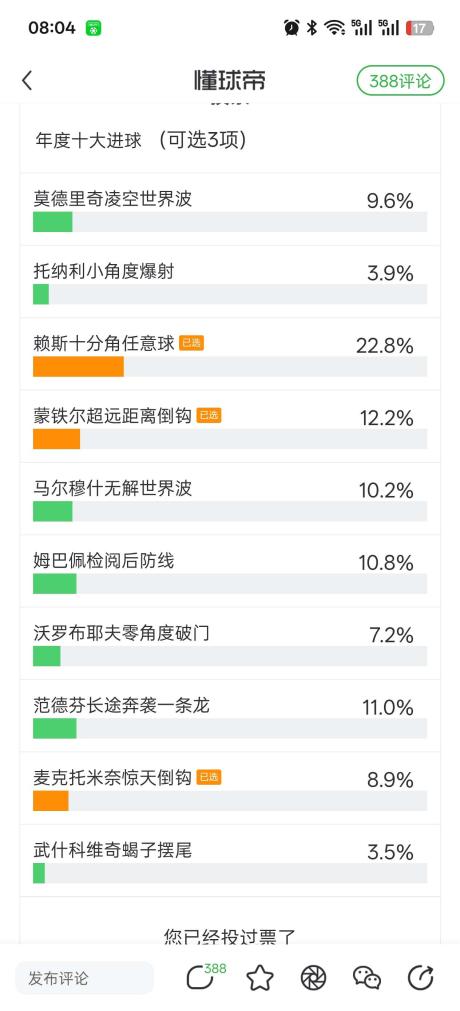Tap the 范德芬长途奔袭一条龙 option
Viewport: 460px width, 1011px height.
coord(230,715)
